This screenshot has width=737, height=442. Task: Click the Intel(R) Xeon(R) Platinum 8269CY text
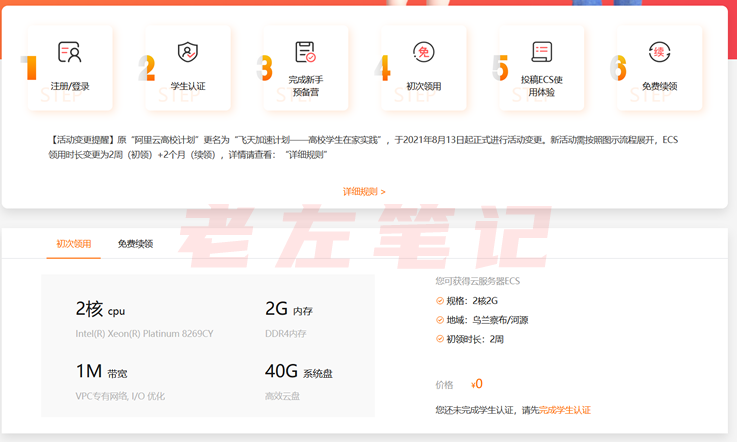point(144,333)
